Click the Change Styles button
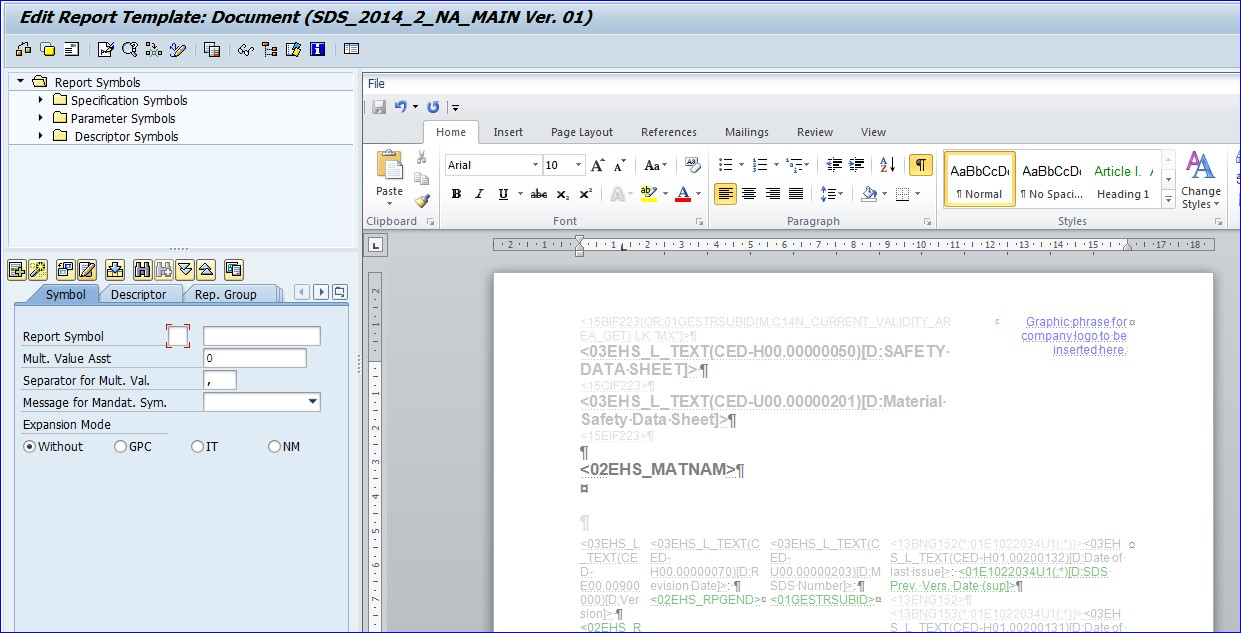Viewport: 1241px width, 633px height. point(1200,180)
